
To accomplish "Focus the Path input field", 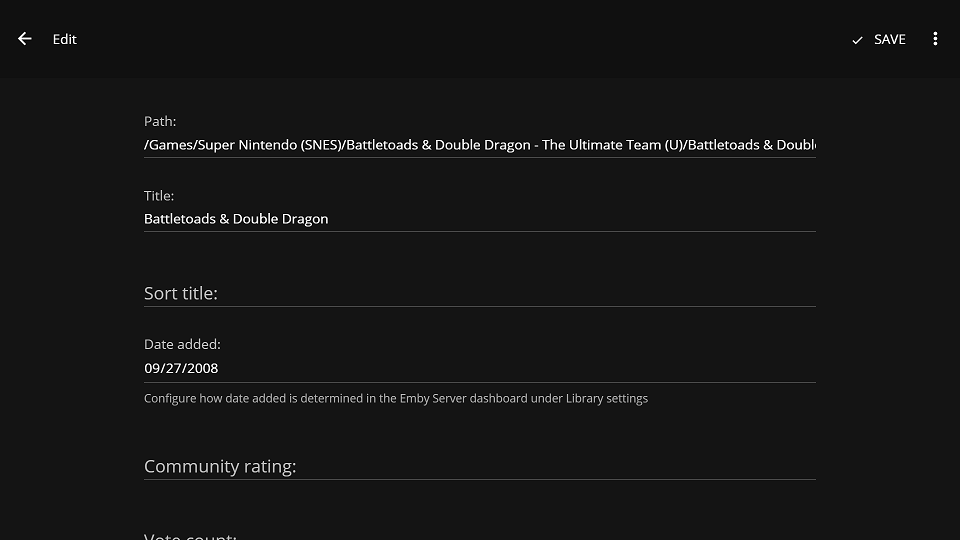I will click(x=480, y=145).
